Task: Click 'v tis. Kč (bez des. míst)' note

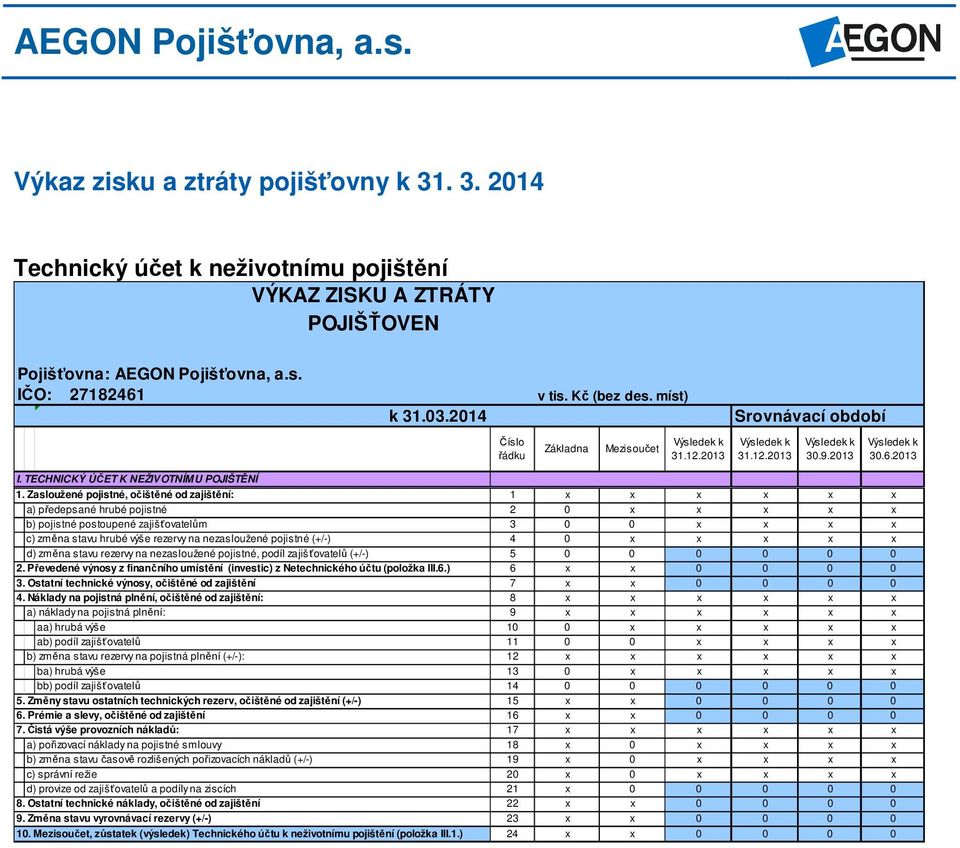Action: pos(613,396)
